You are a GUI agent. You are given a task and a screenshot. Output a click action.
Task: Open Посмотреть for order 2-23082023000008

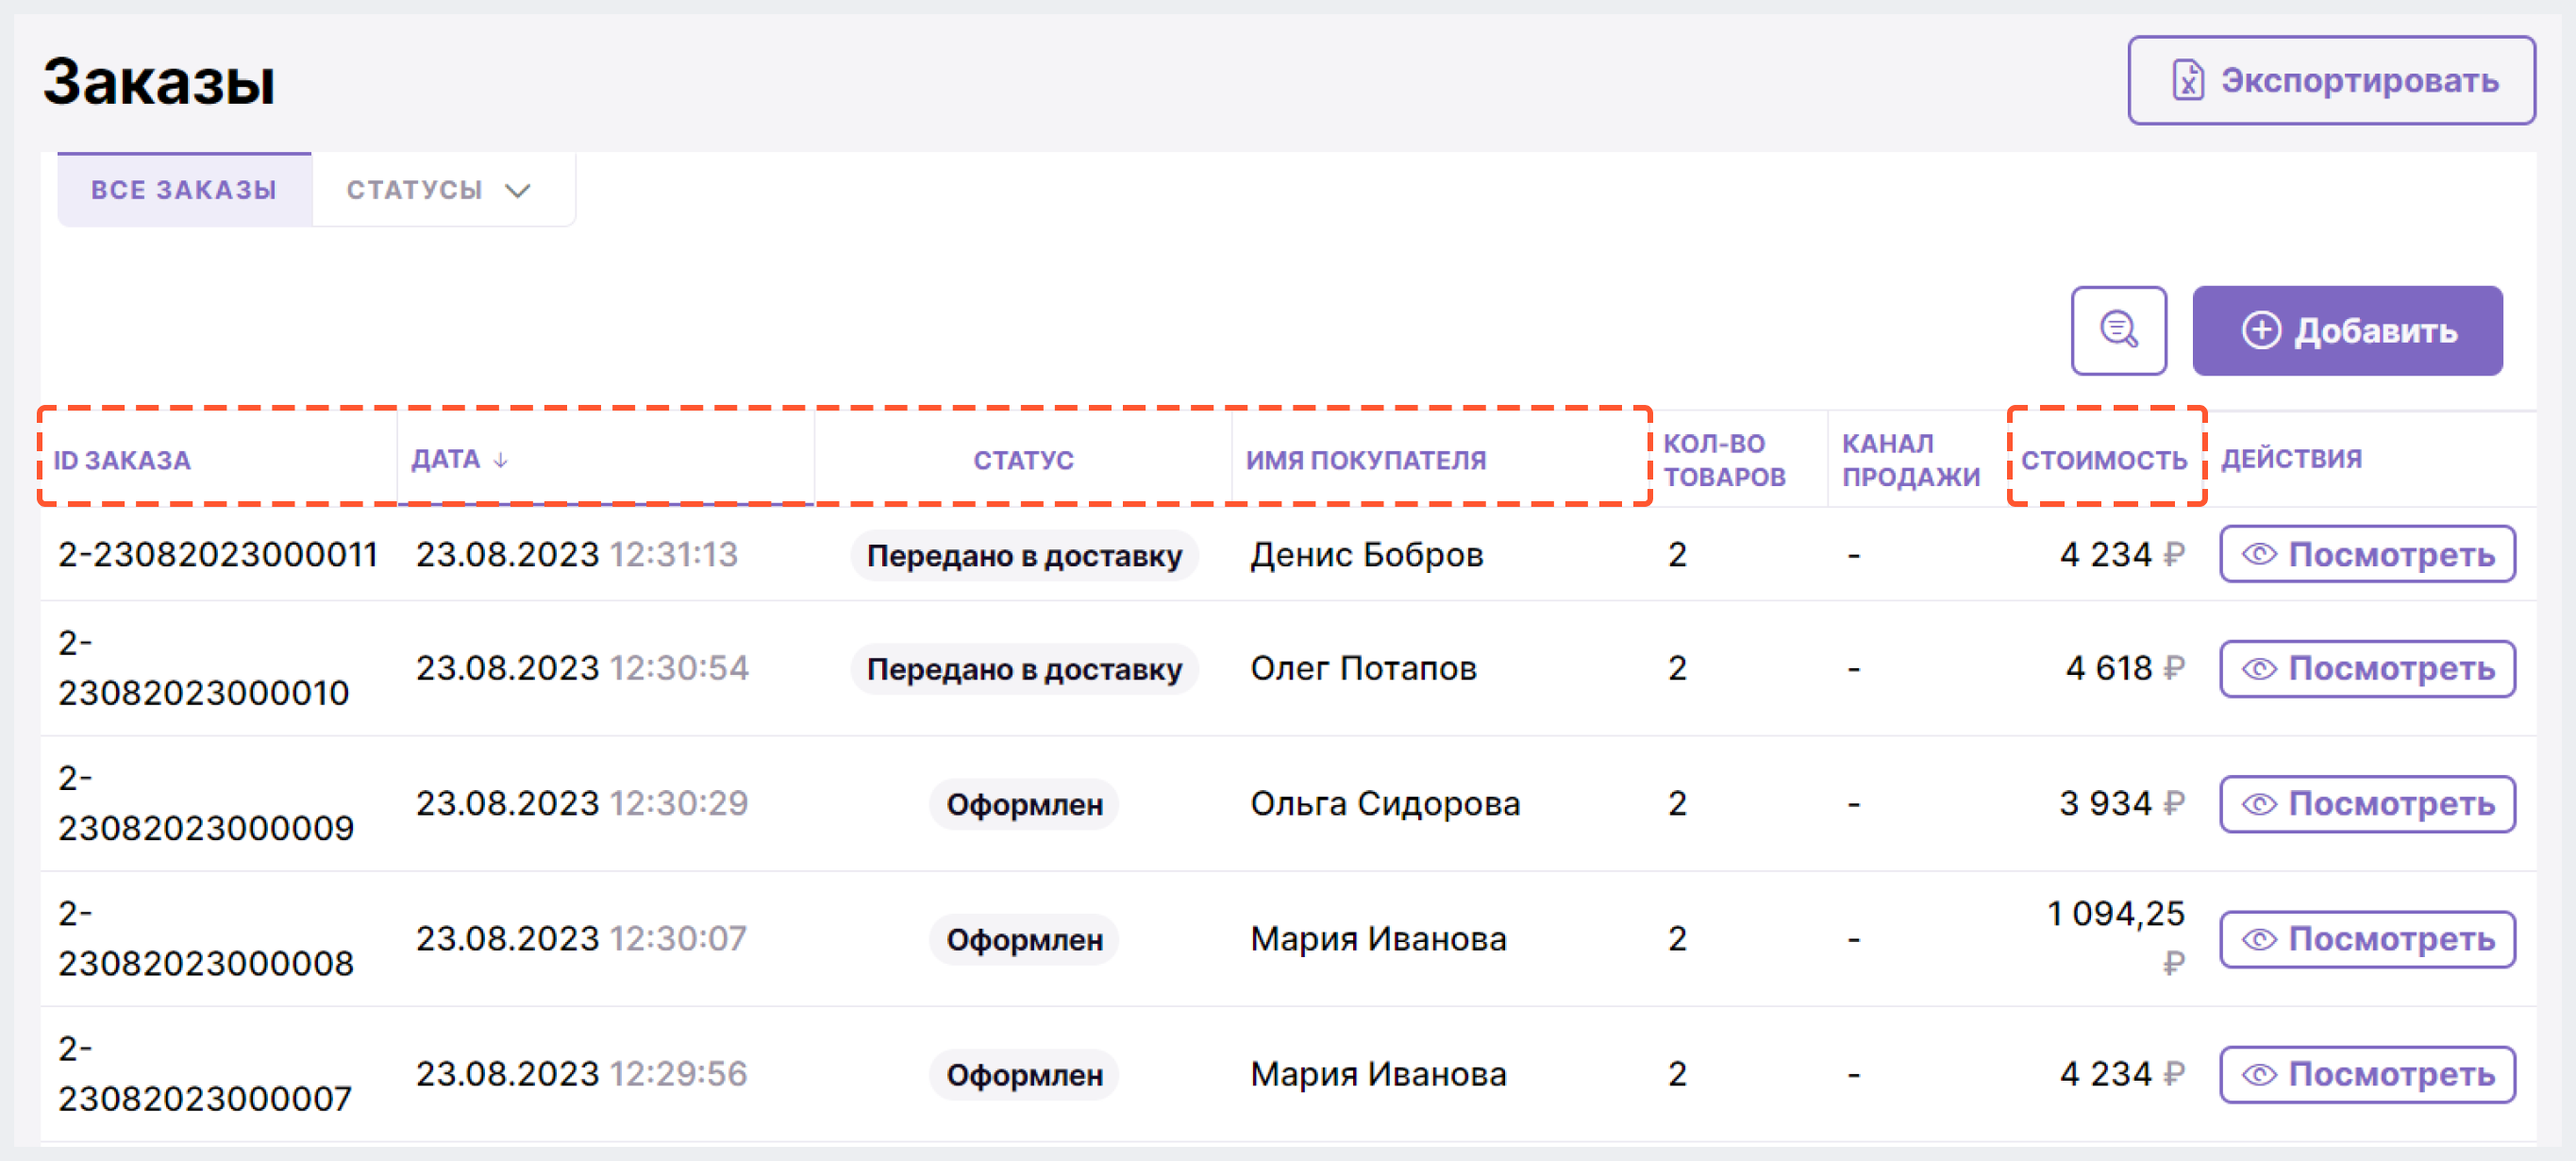pyautogui.click(x=2367, y=939)
